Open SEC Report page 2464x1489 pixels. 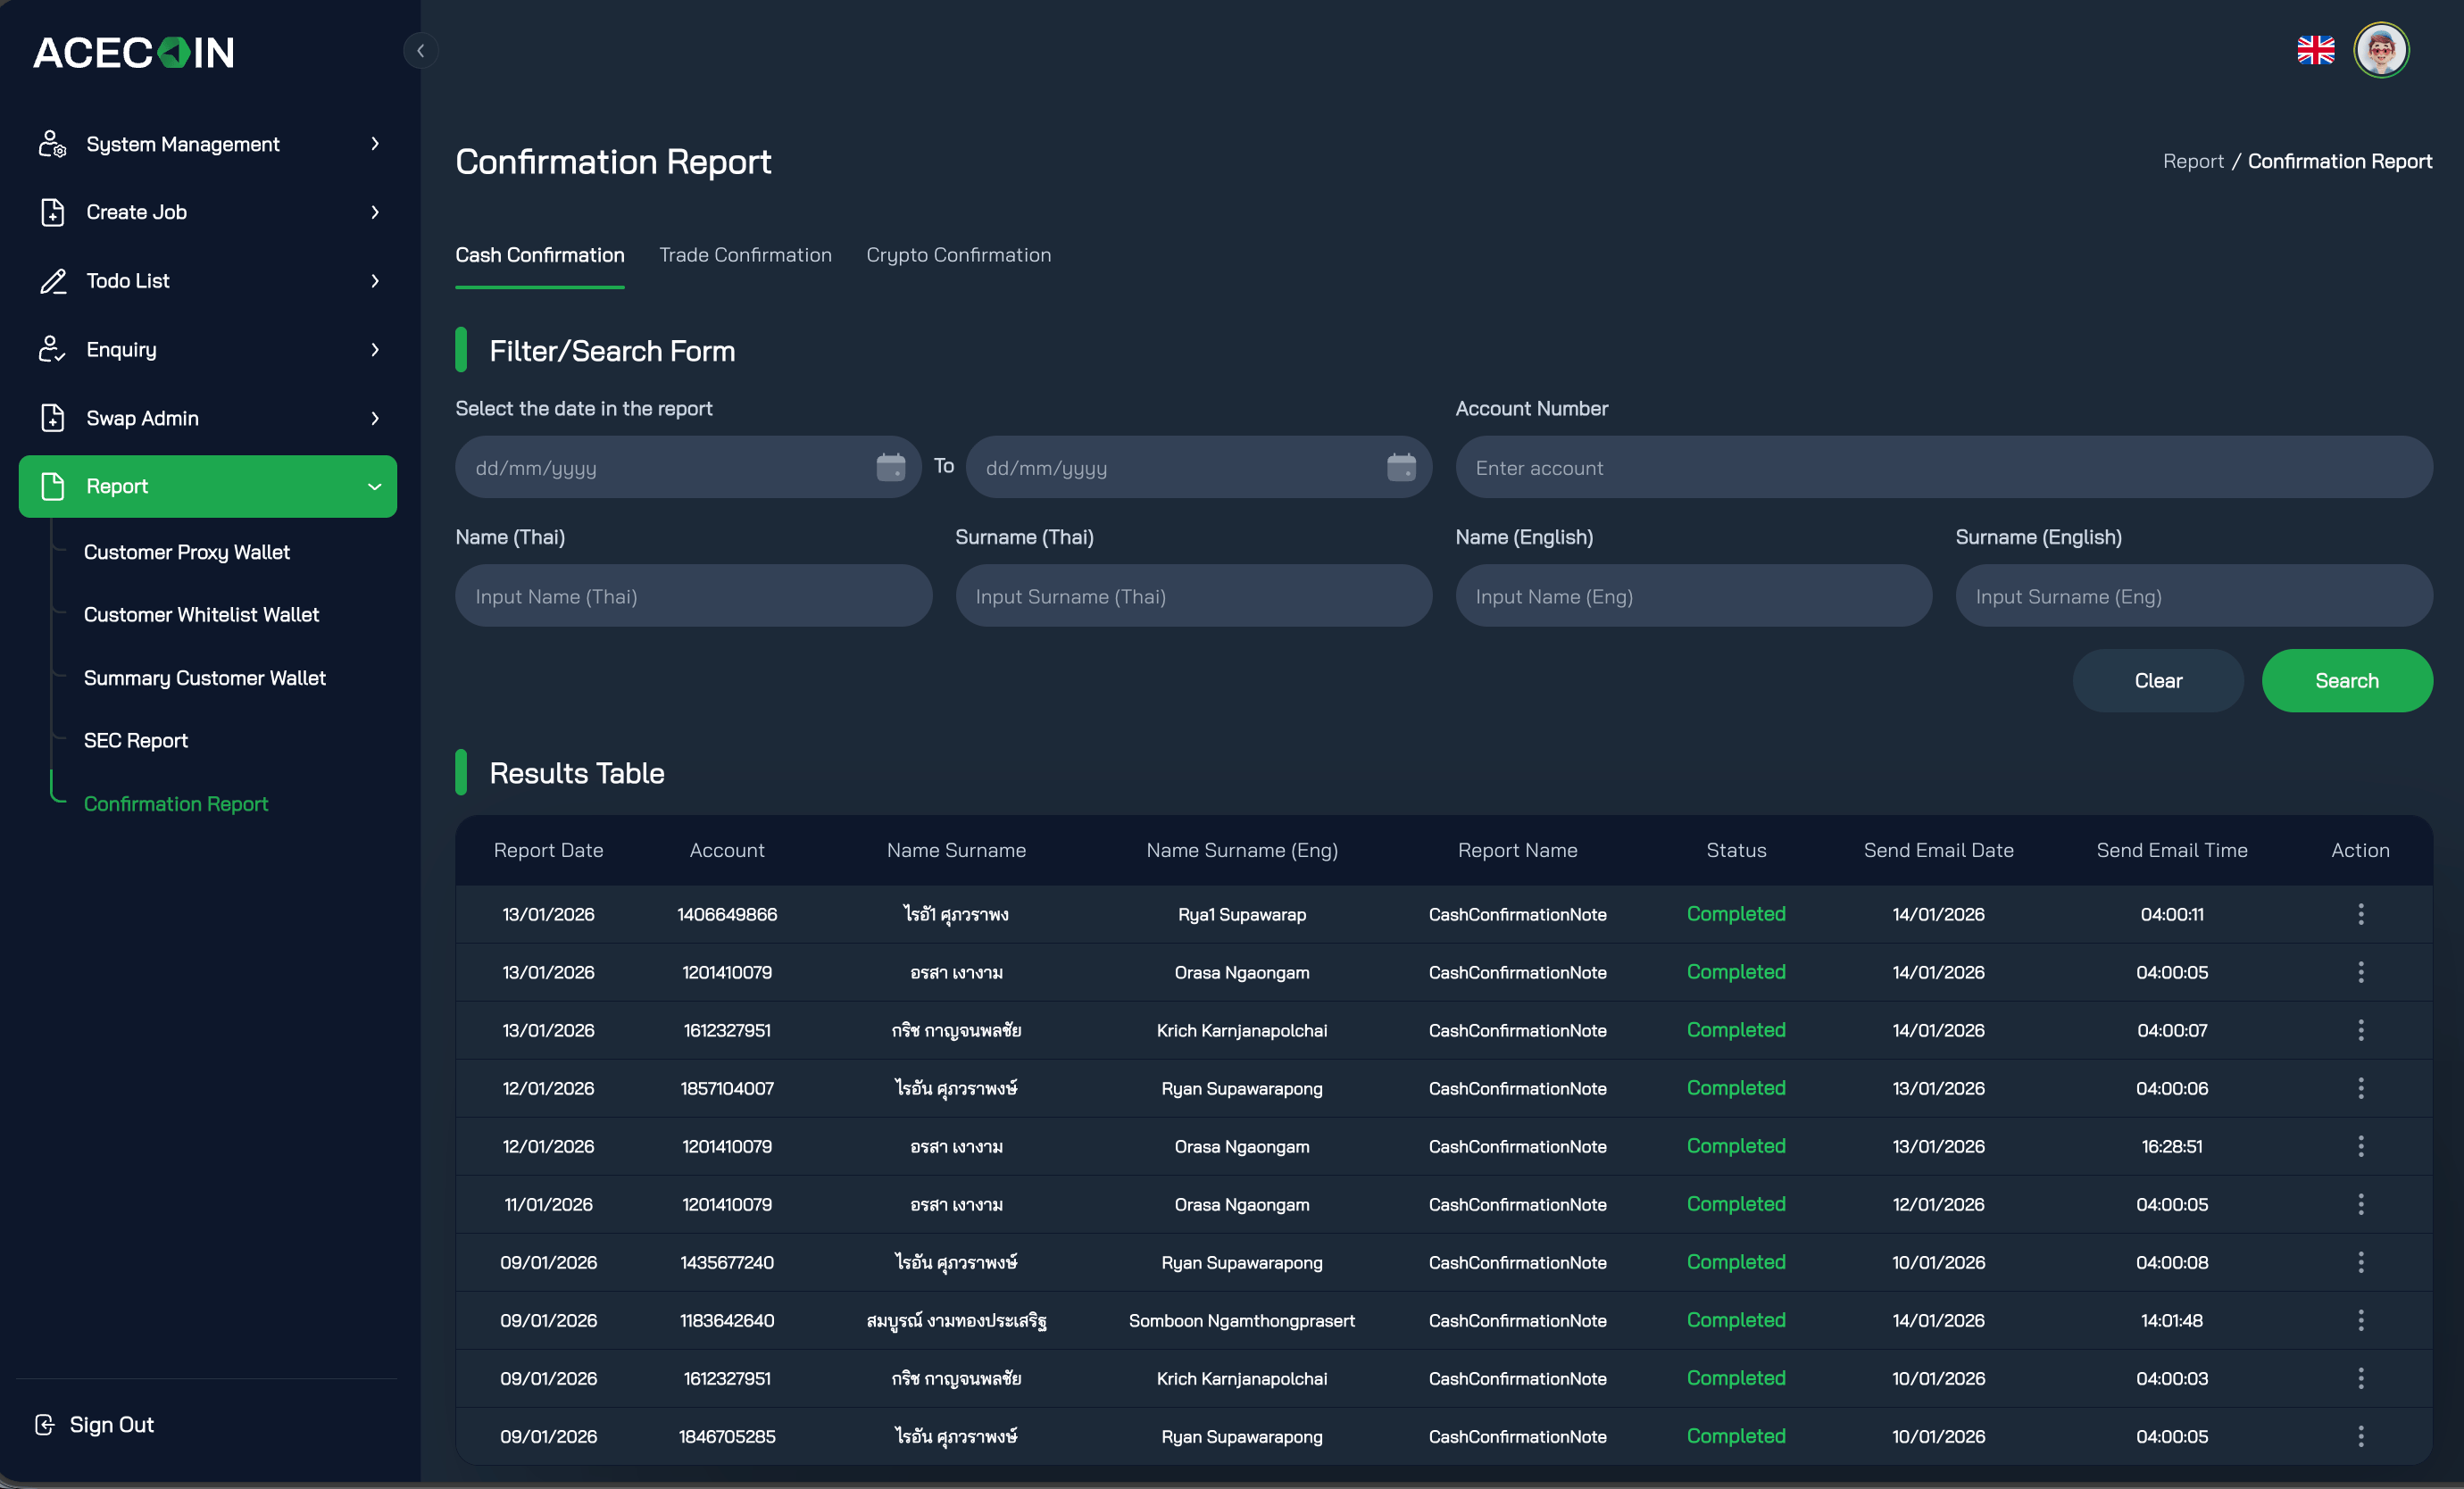136,740
